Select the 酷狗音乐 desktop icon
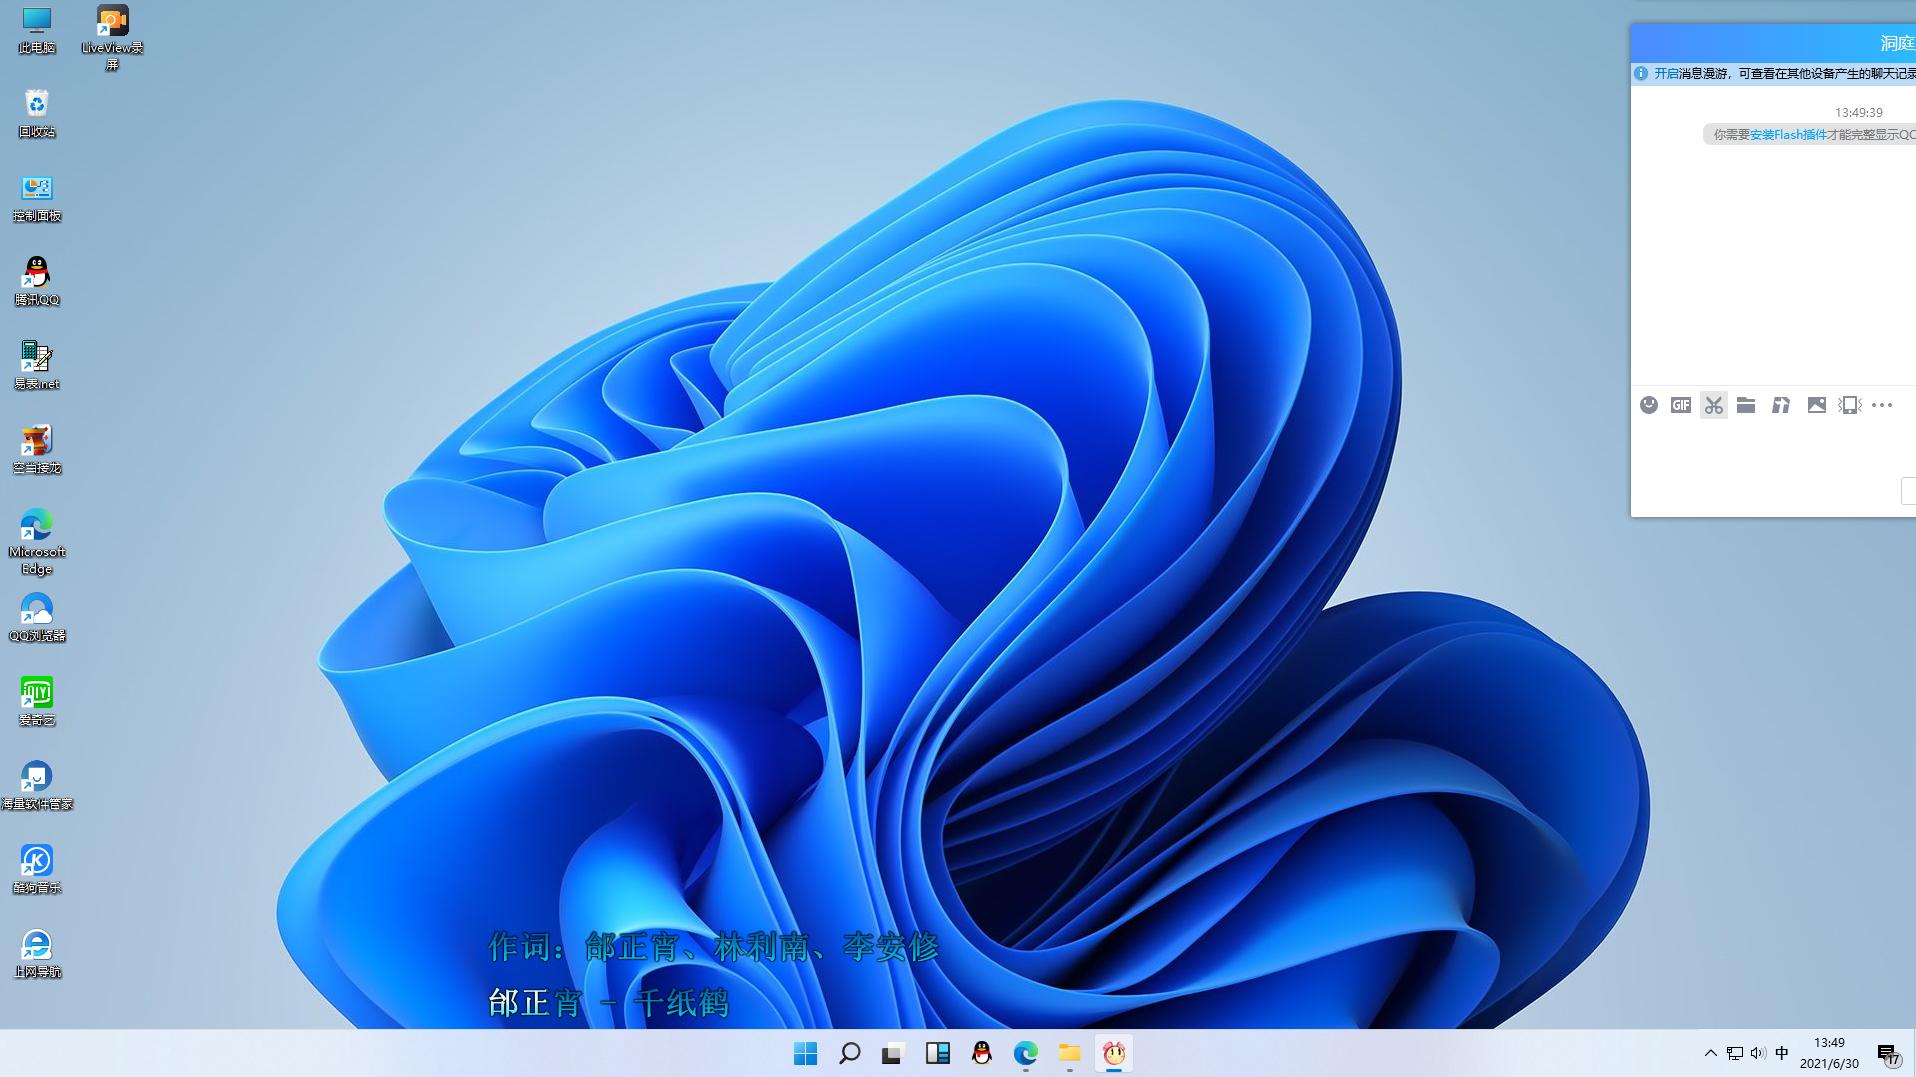 [36, 858]
